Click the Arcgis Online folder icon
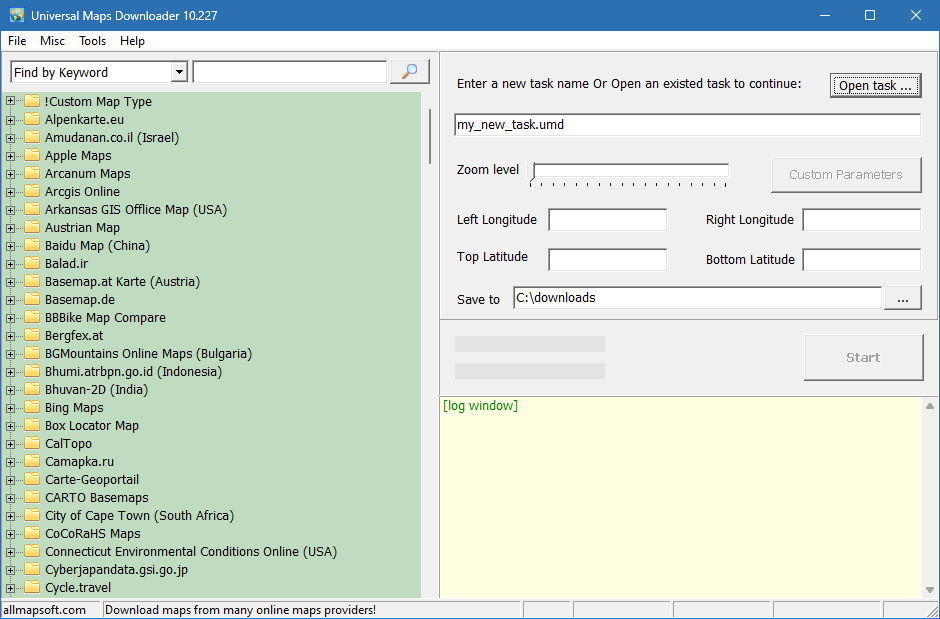940x619 pixels. tap(31, 192)
